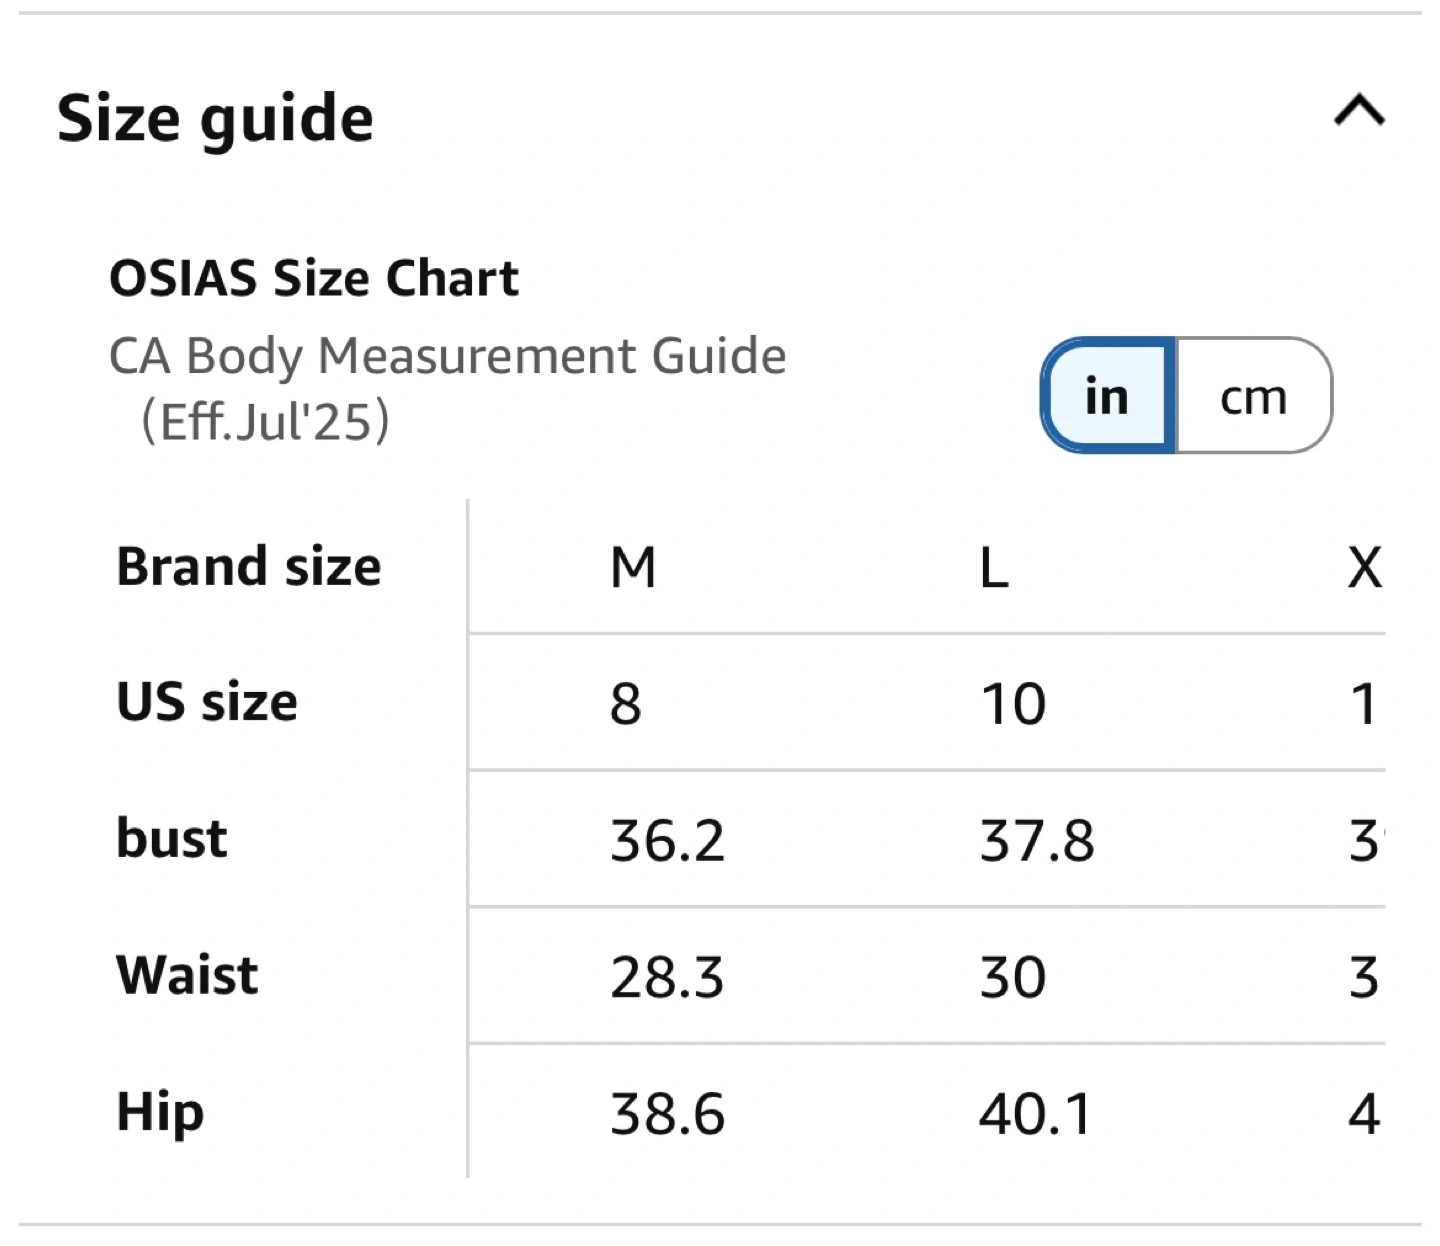Click the US size 10 cell
The image size is (1440, 1246).
pos(1012,703)
